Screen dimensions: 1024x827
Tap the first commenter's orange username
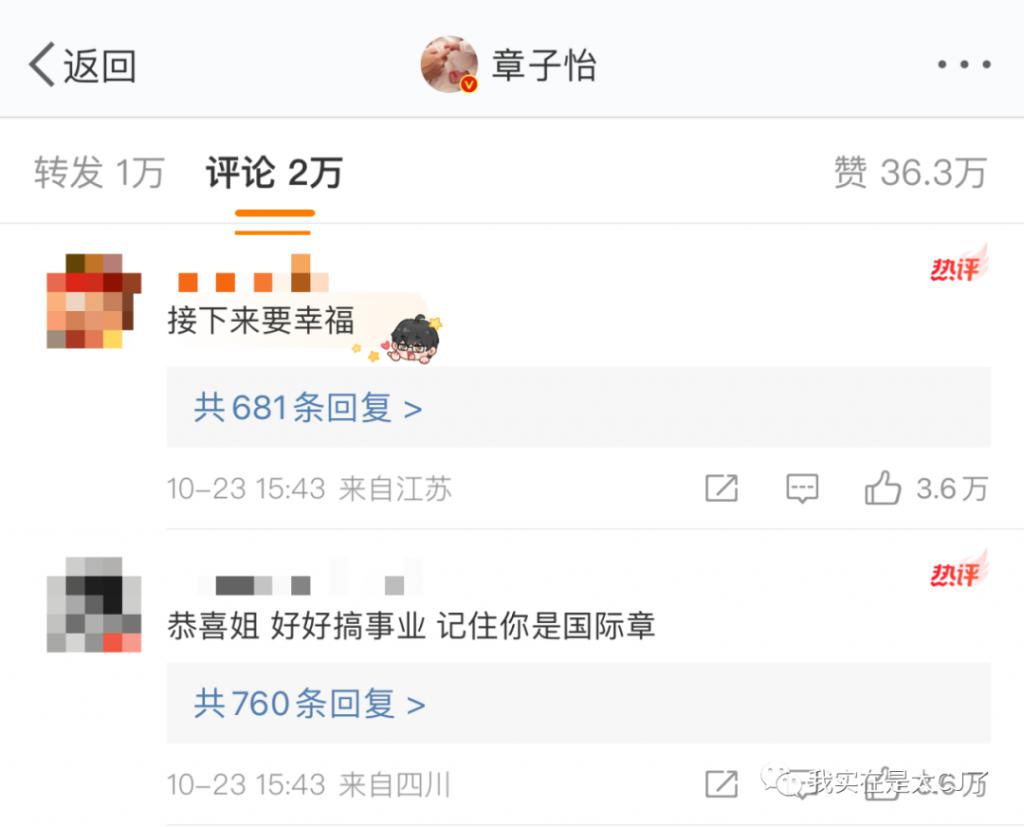[x=253, y=273]
